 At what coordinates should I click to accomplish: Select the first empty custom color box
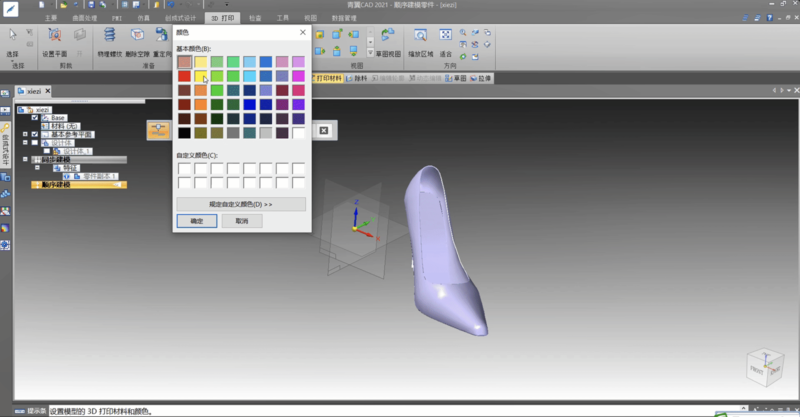[x=184, y=168]
